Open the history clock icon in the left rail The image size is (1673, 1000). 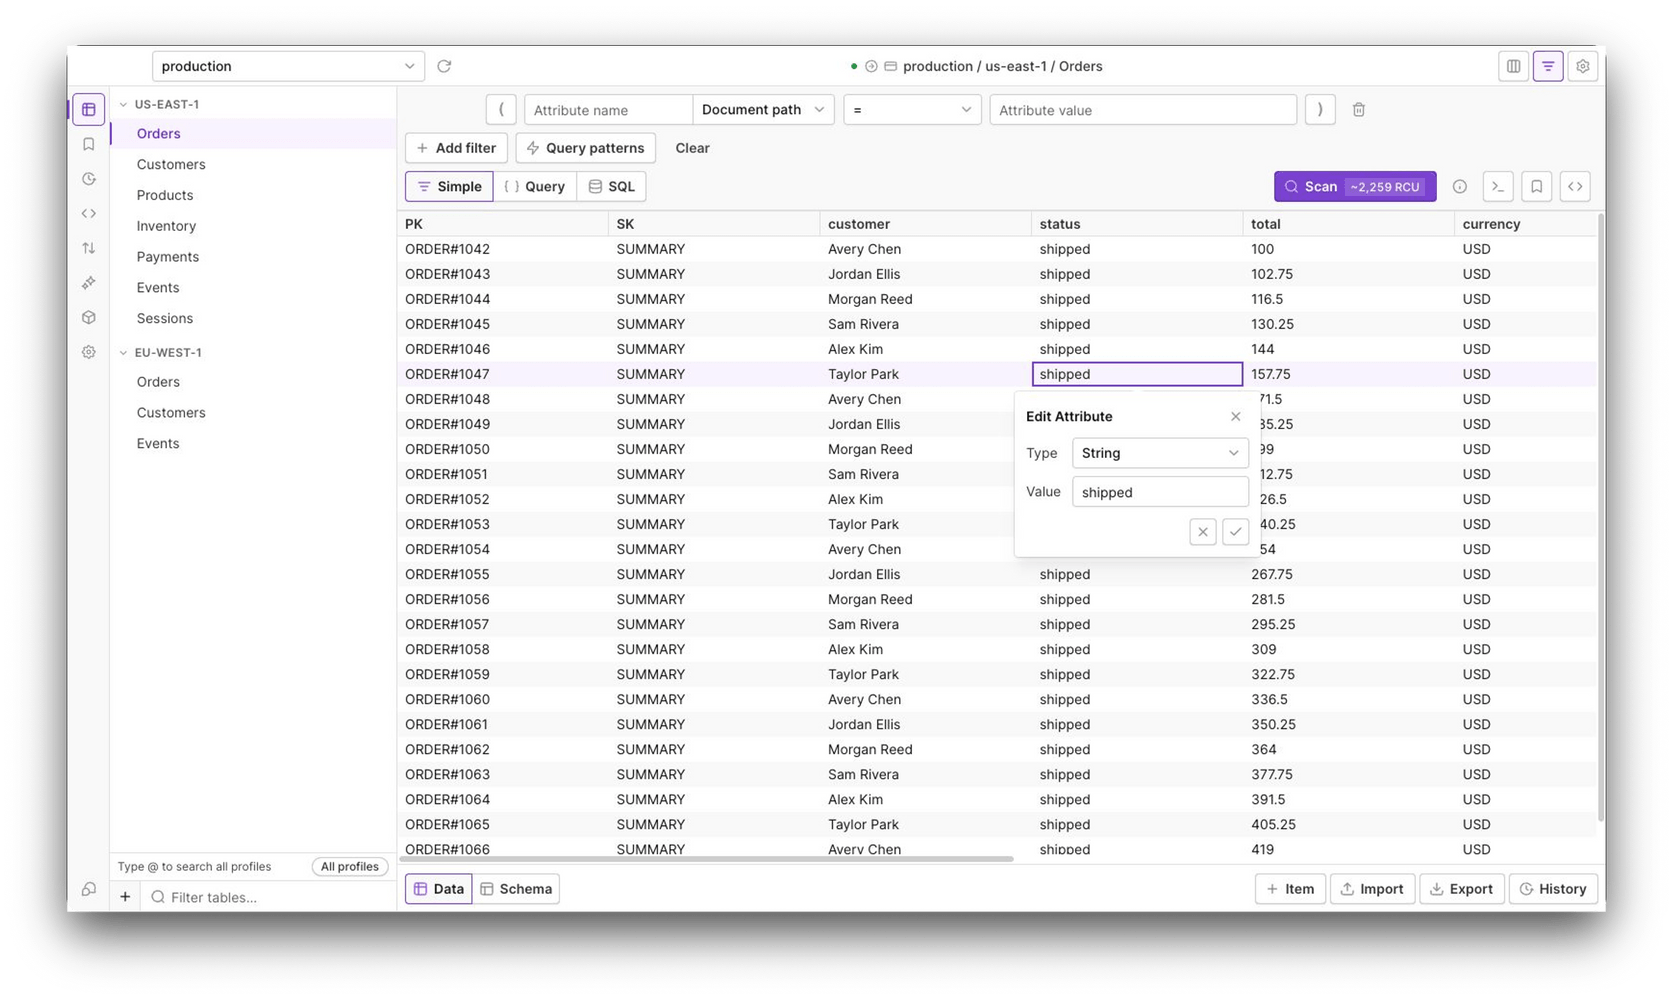(x=88, y=179)
